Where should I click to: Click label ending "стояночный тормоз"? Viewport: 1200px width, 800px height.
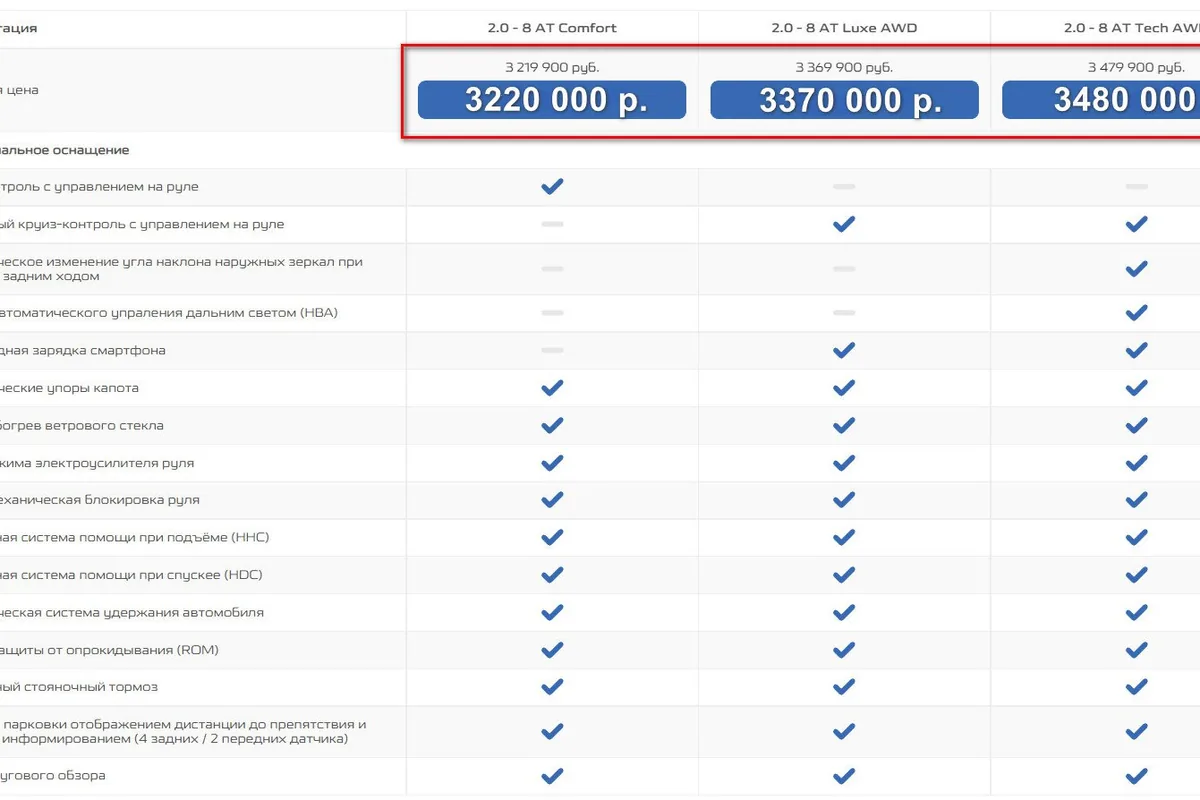(79, 687)
